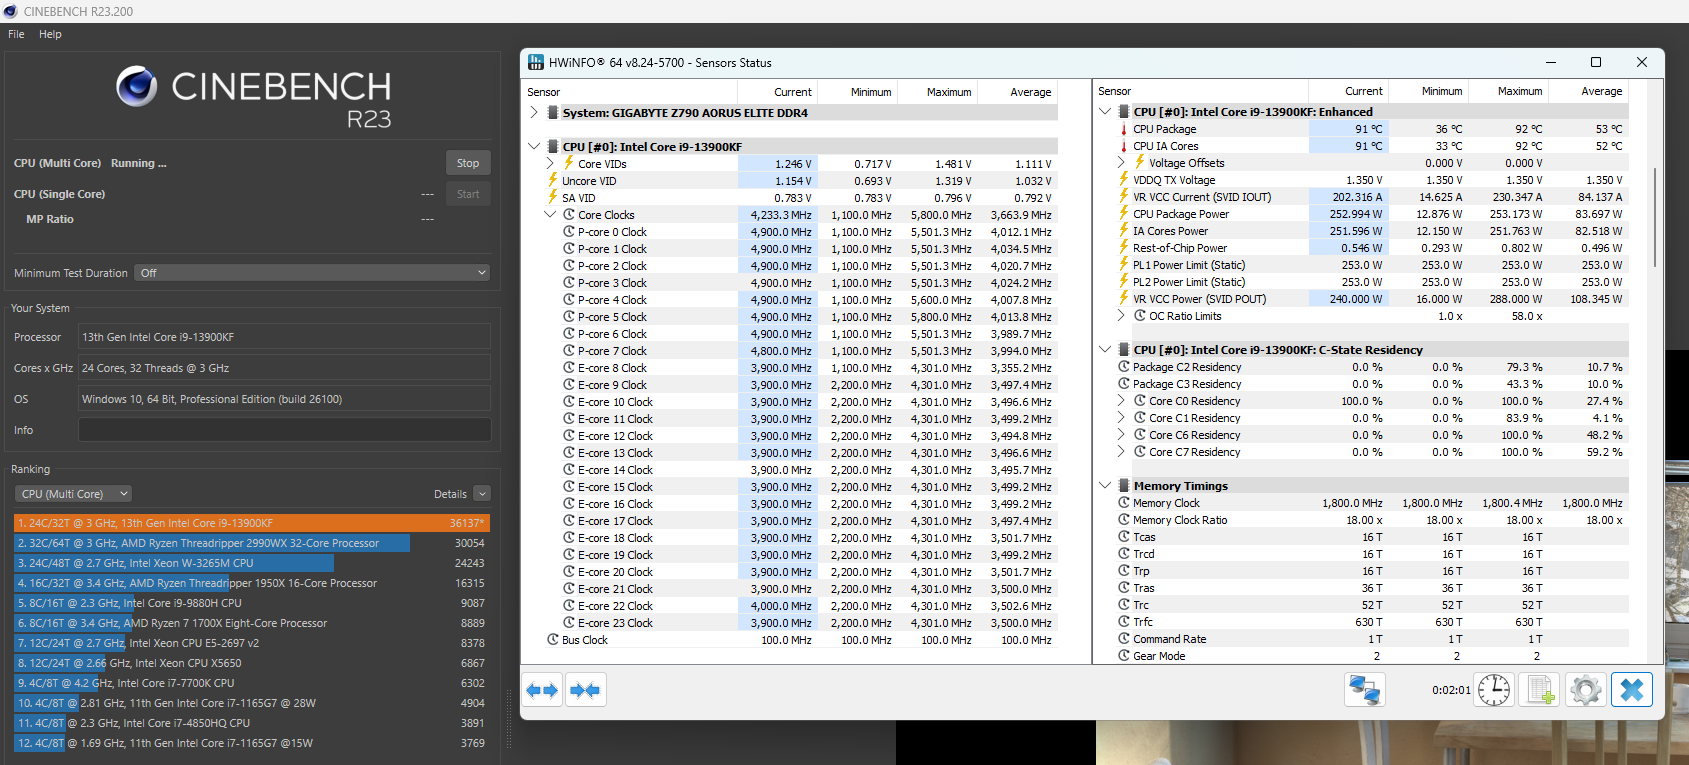
Task: Click the Cinebench logo sphere icon
Action: (x=137, y=87)
